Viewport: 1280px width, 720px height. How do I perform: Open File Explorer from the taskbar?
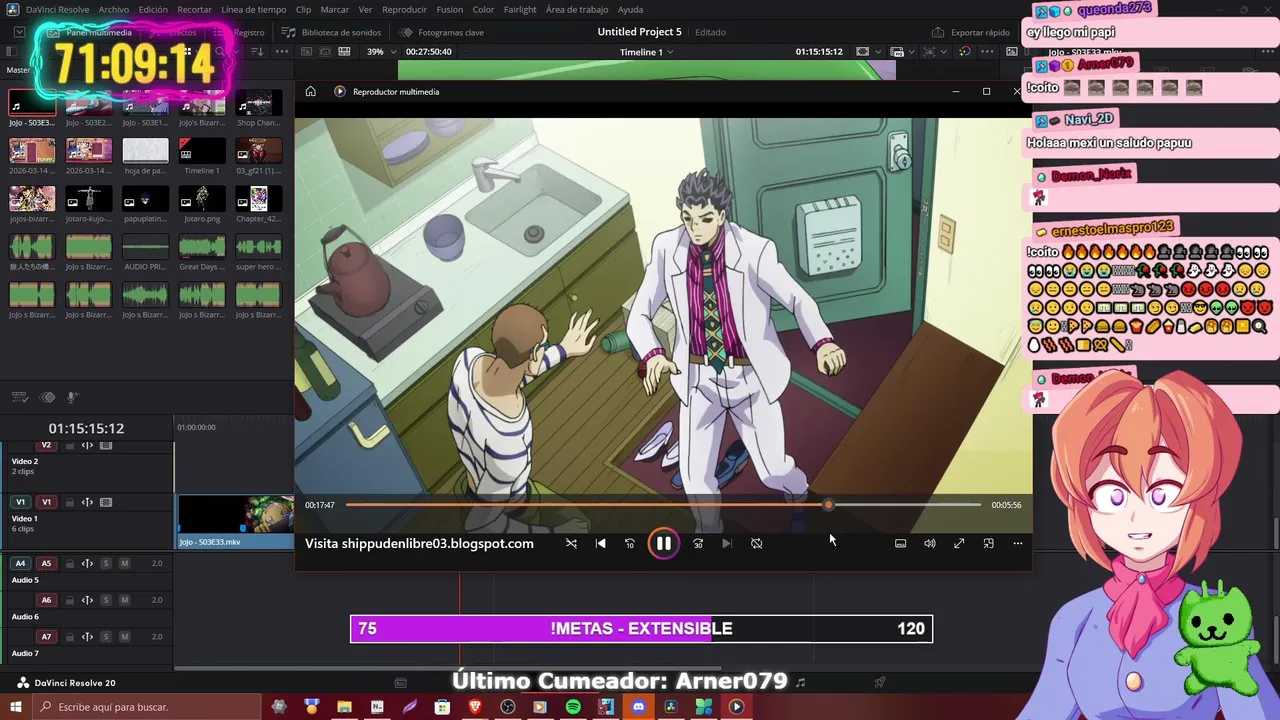344,707
